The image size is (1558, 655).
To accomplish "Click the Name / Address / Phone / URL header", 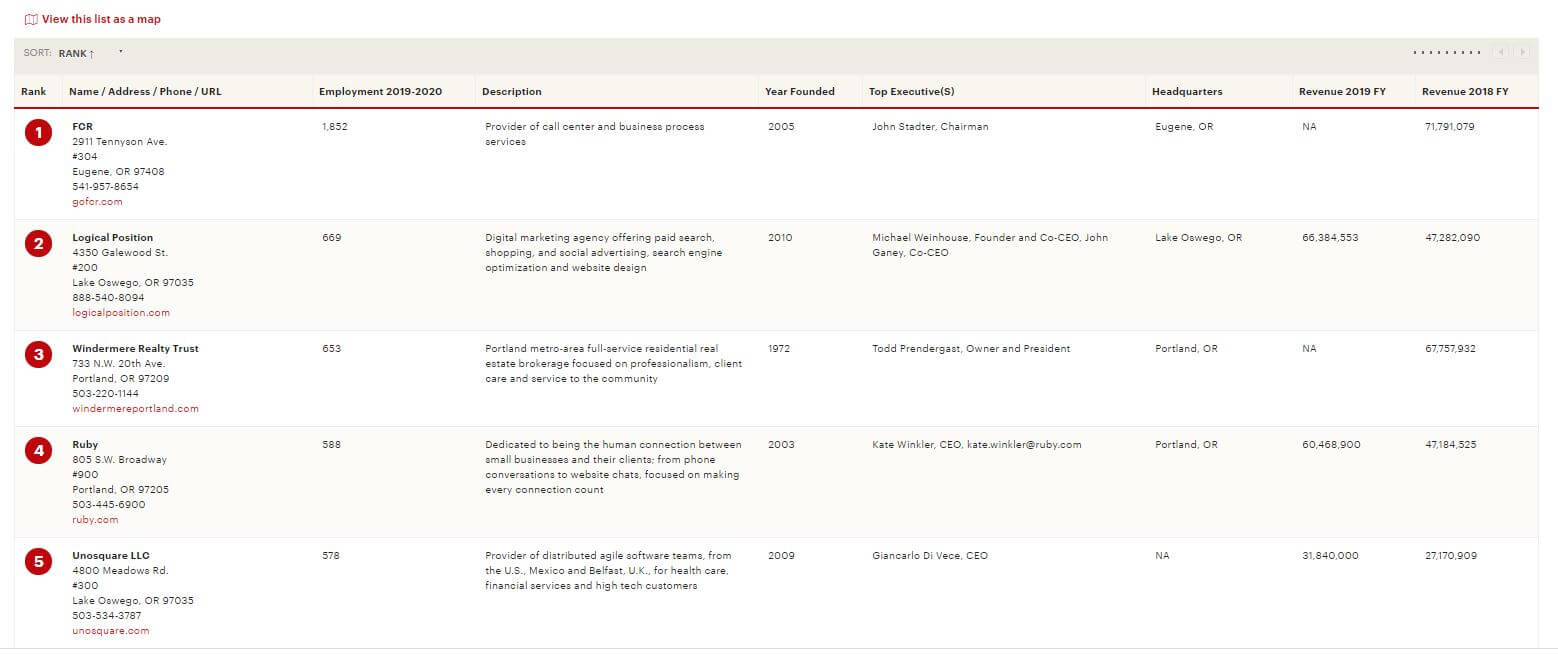I will click(x=145, y=92).
